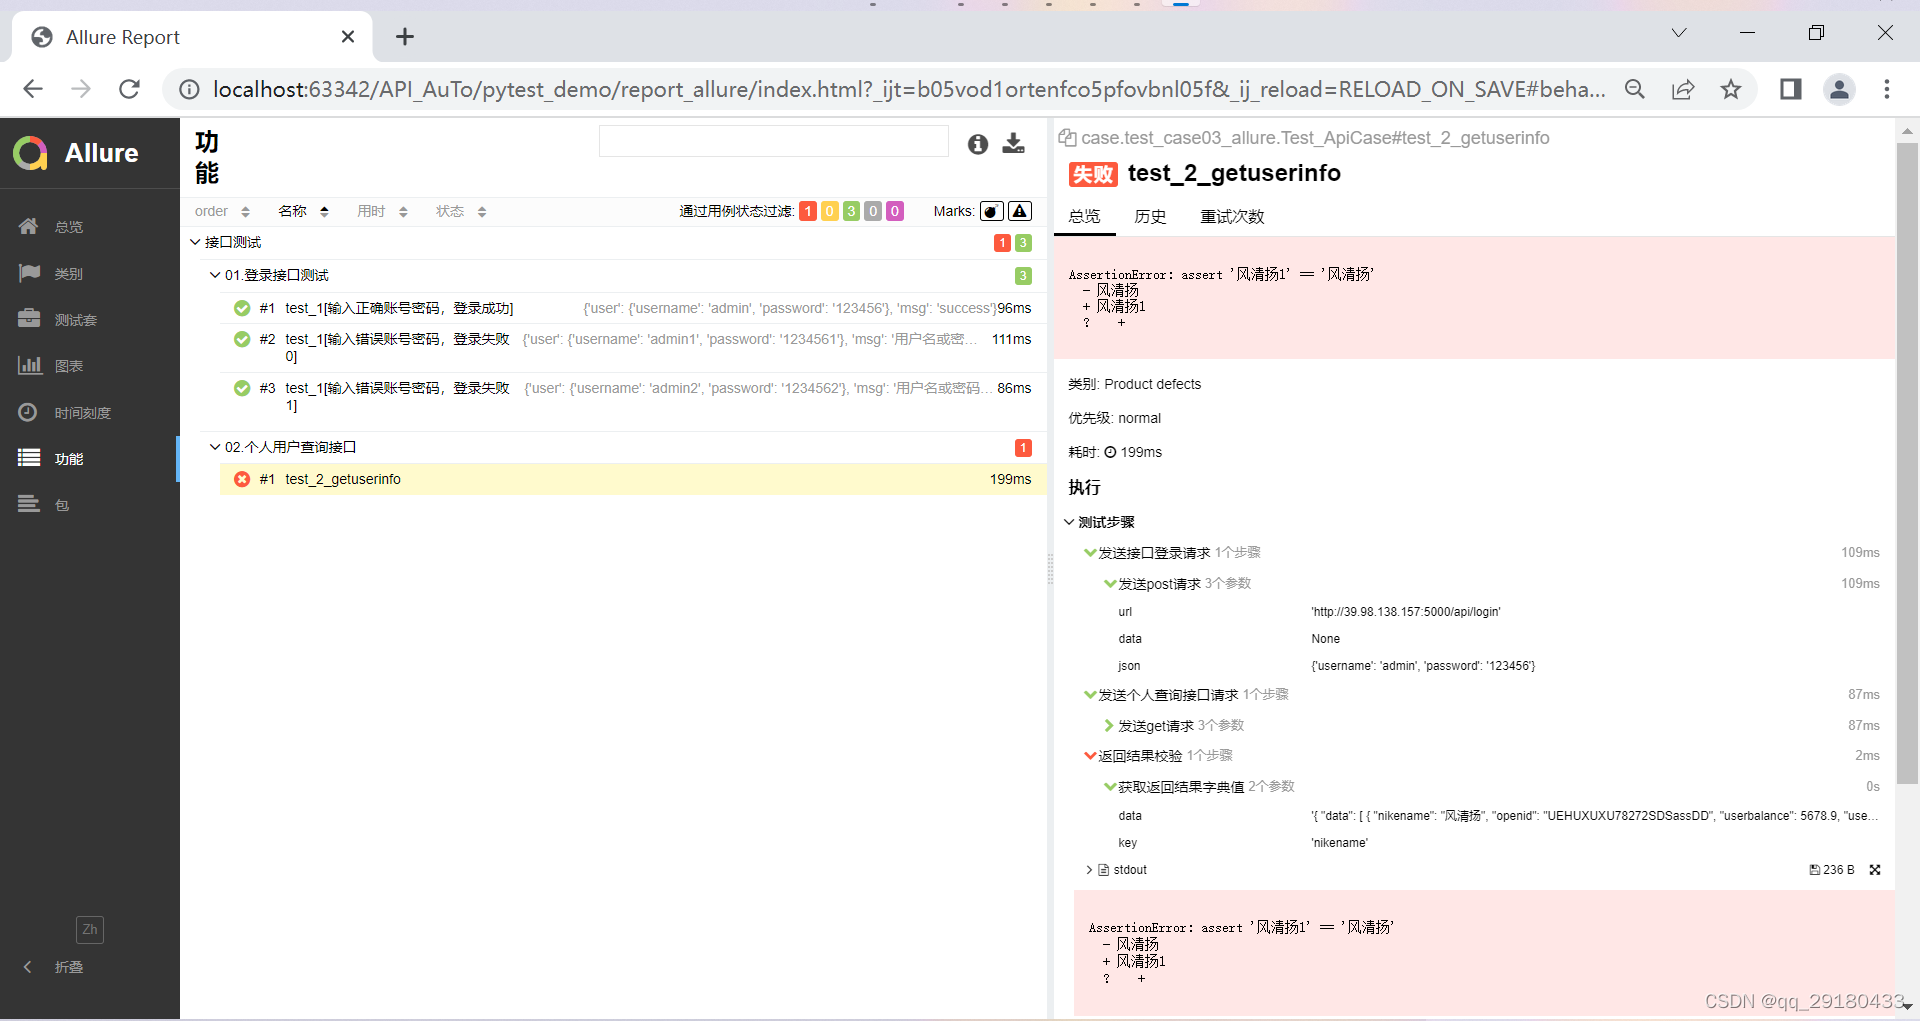Viewport: 1920px width, 1021px height.
Task: Sort the tree by 名称
Action: pyautogui.click(x=303, y=211)
